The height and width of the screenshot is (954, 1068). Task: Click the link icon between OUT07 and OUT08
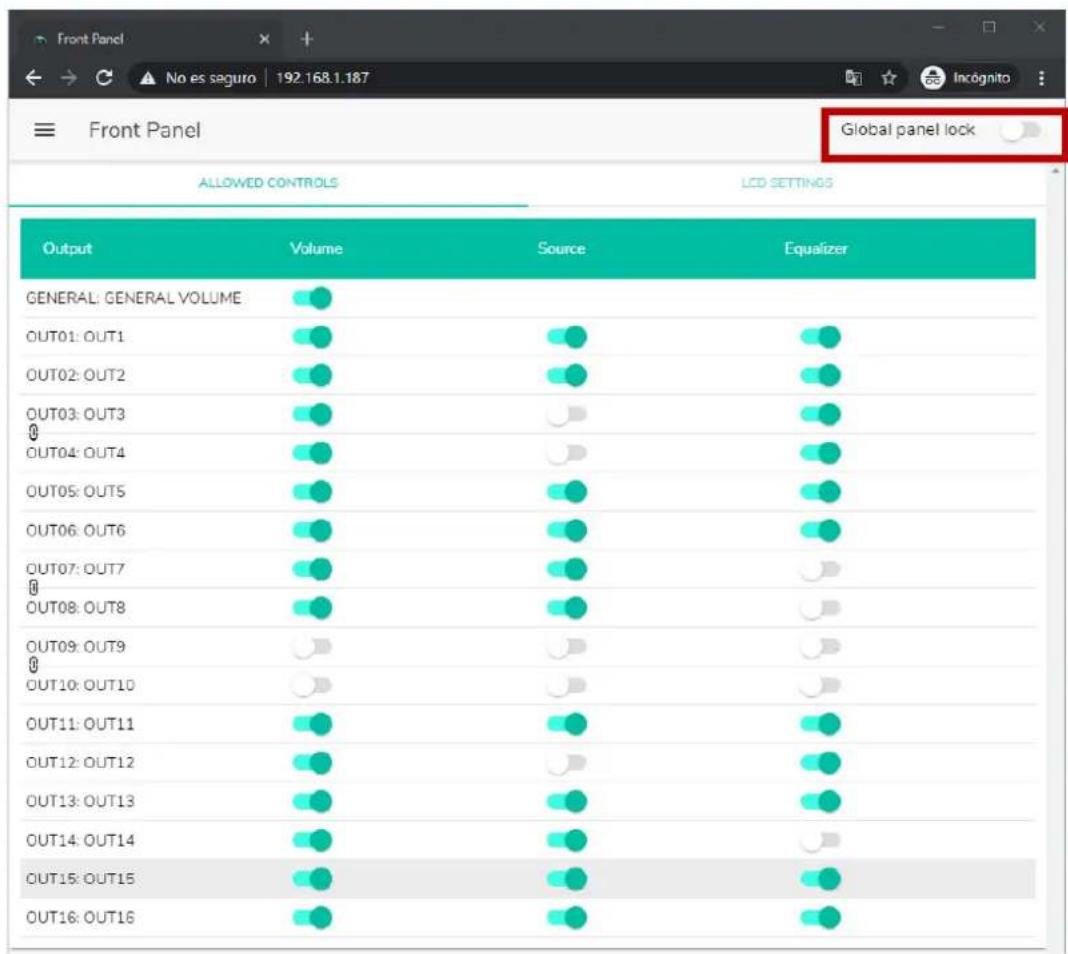click(x=33, y=588)
